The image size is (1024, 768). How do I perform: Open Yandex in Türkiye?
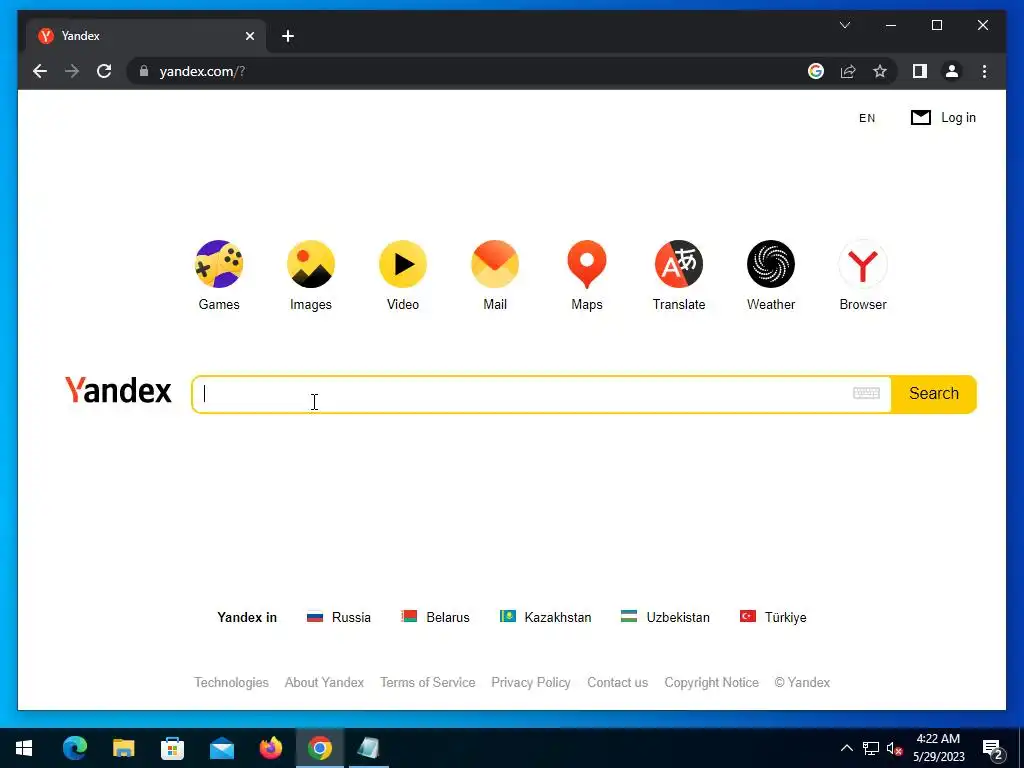tap(773, 617)
